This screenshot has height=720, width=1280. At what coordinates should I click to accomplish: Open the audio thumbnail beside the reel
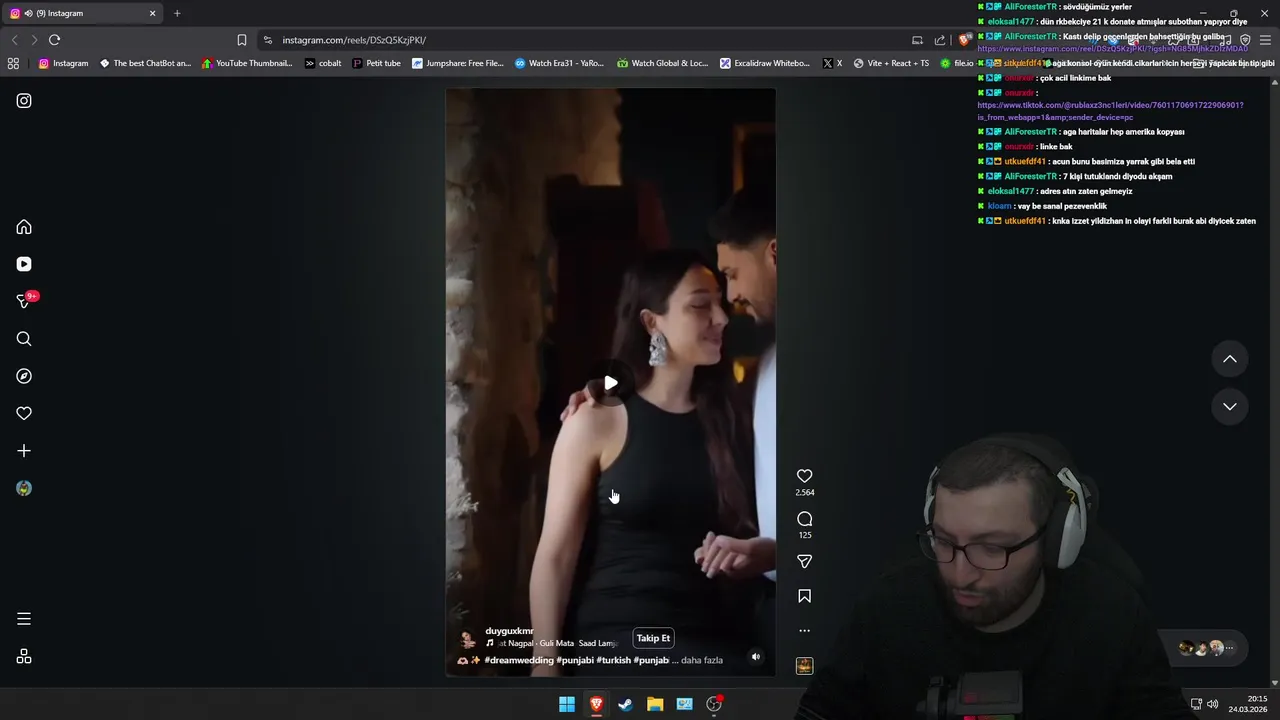804,666
